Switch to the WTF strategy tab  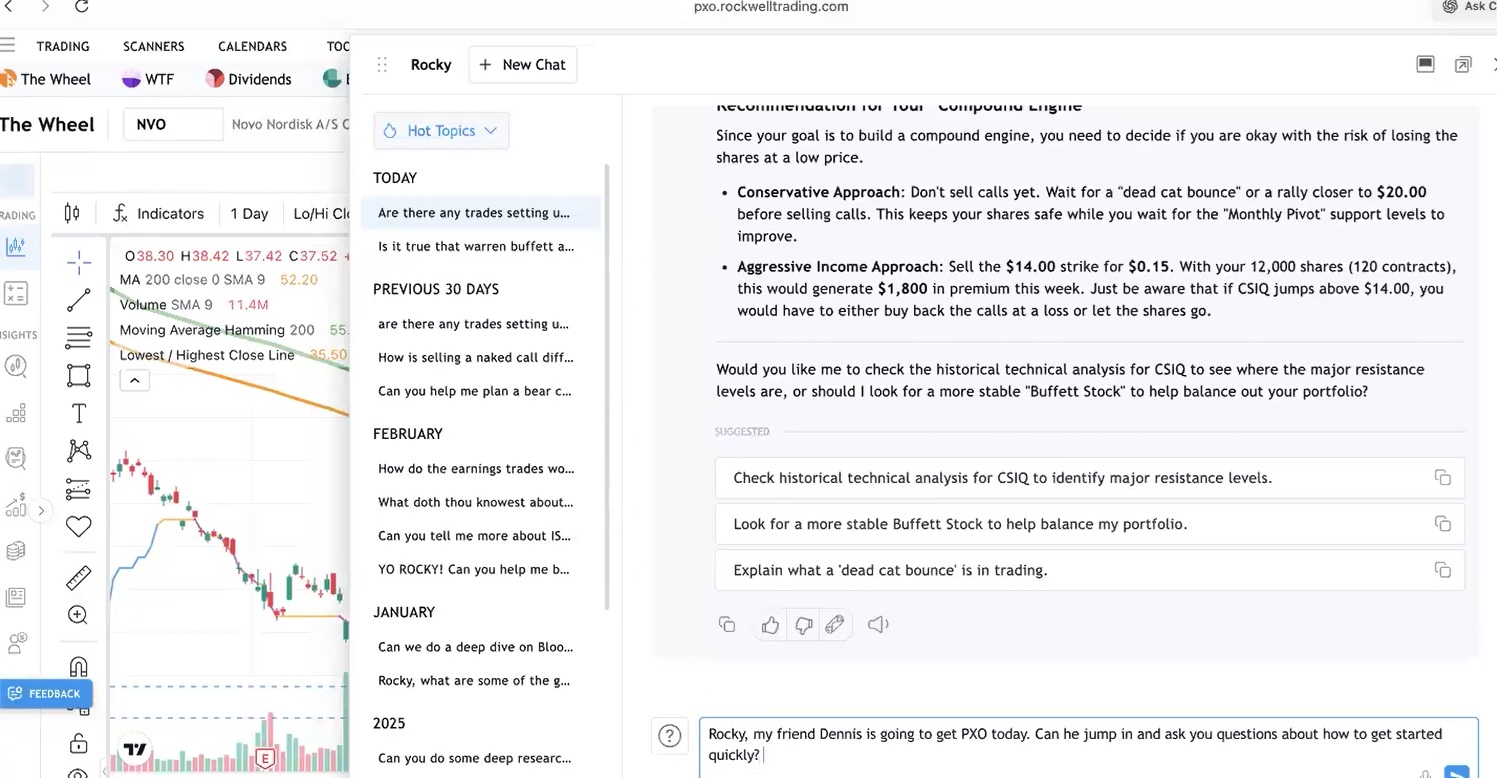pos(147,79)
